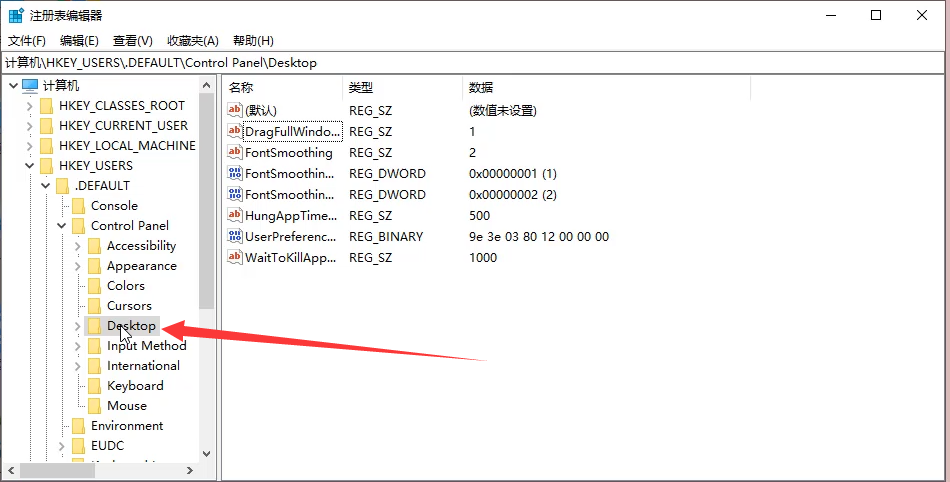Click the Cursors folder icon
950x482 pixels.
coord(94,306)
